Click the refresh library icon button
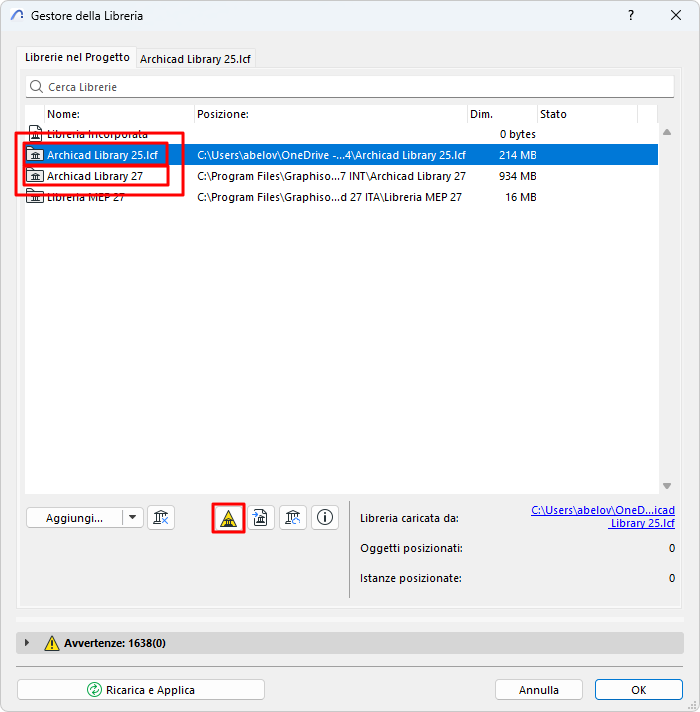 (x=293, y=518)
